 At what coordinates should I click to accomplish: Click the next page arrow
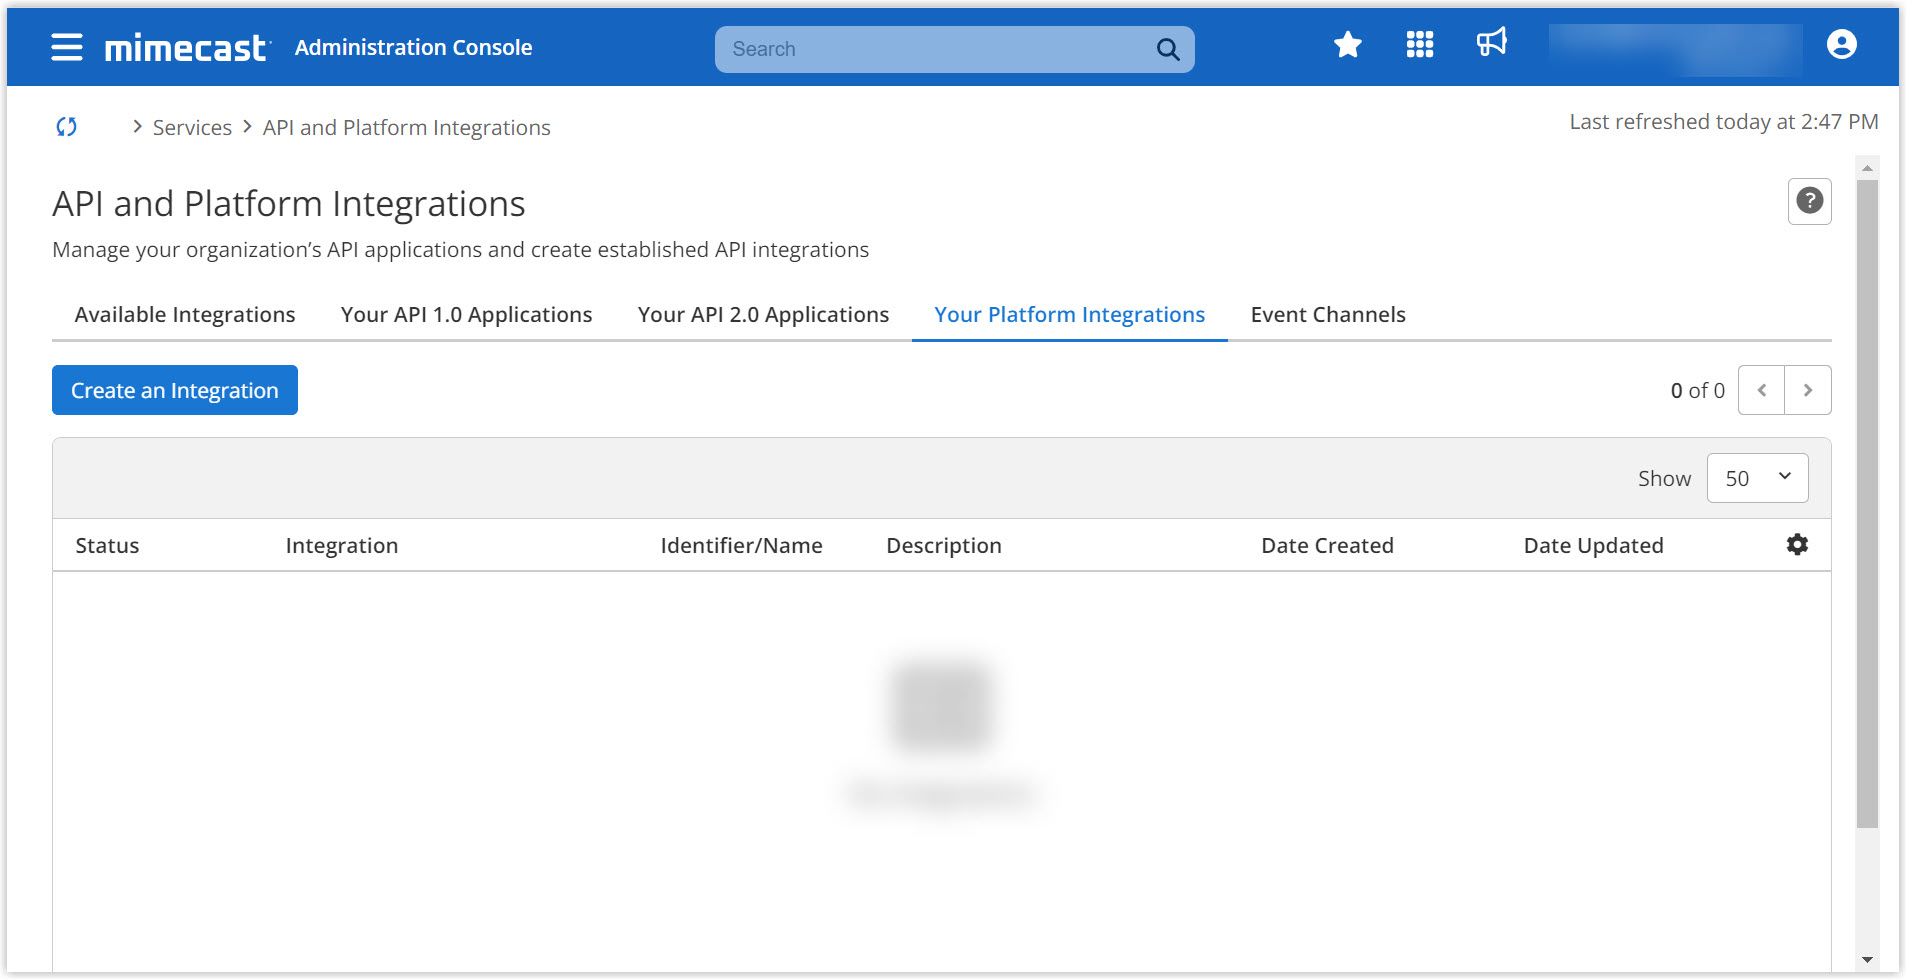pos(1808,390)
